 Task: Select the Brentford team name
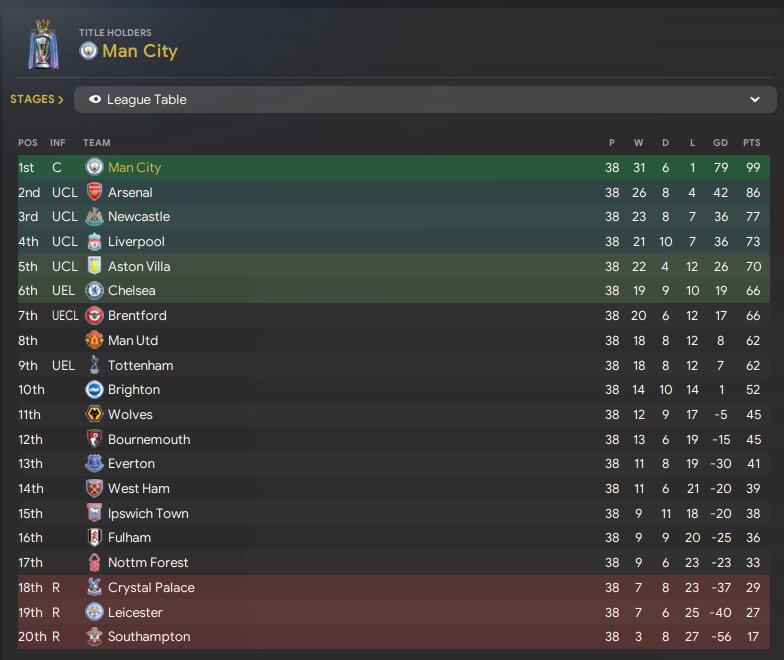pos(137,316)
